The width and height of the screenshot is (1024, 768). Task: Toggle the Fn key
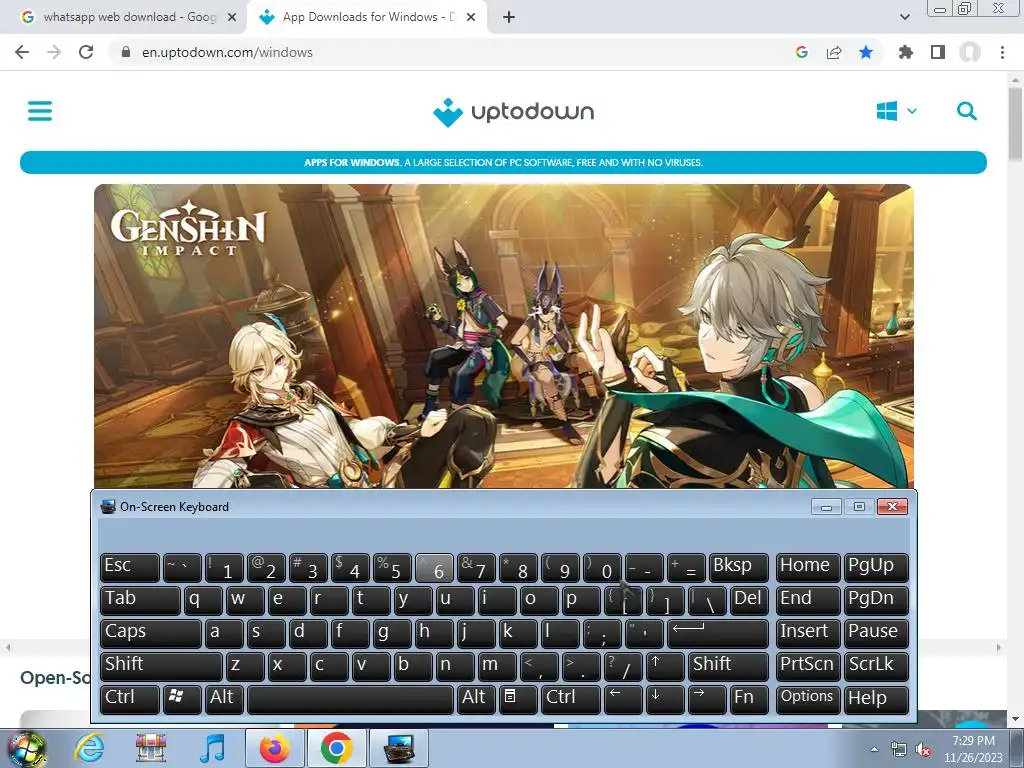[748, 699]
